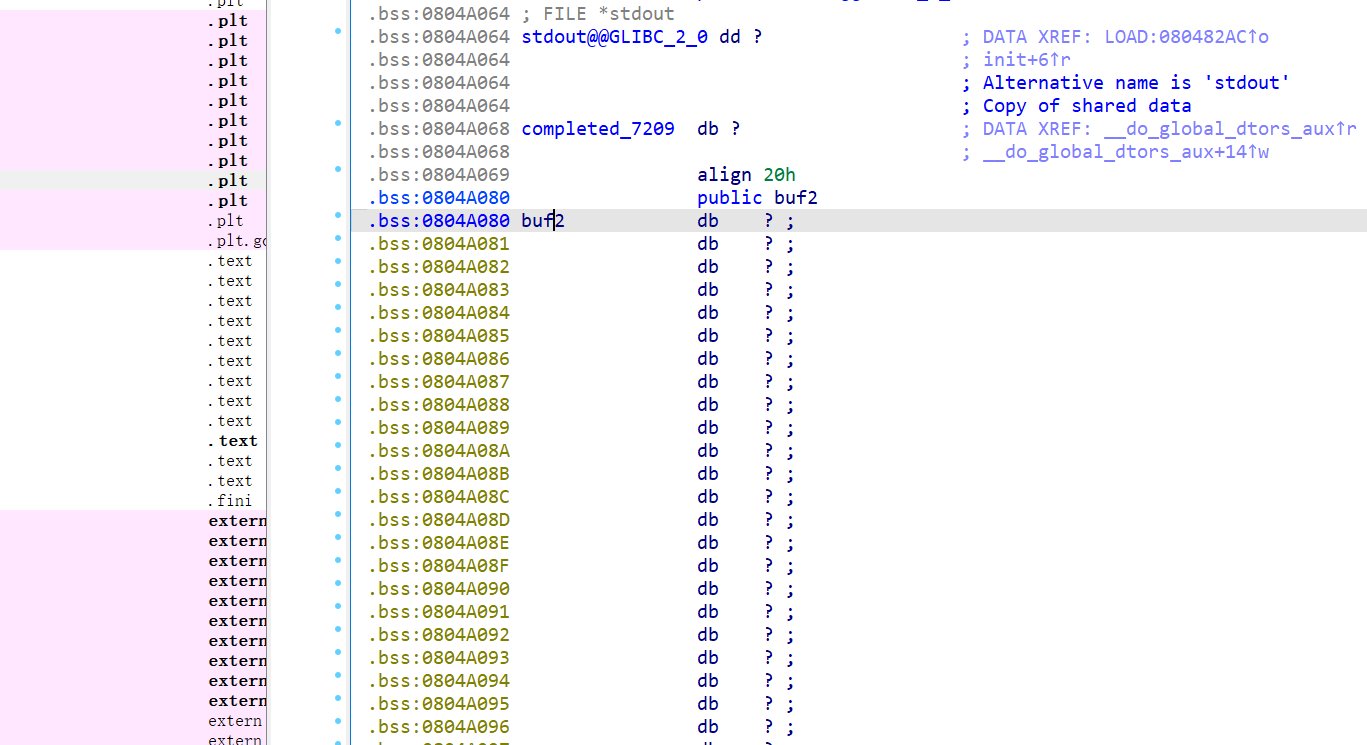This screenshot has width=1367, height=745.
Task: Click the db directive on row 0804A087
Action: (x=708, y=382)
